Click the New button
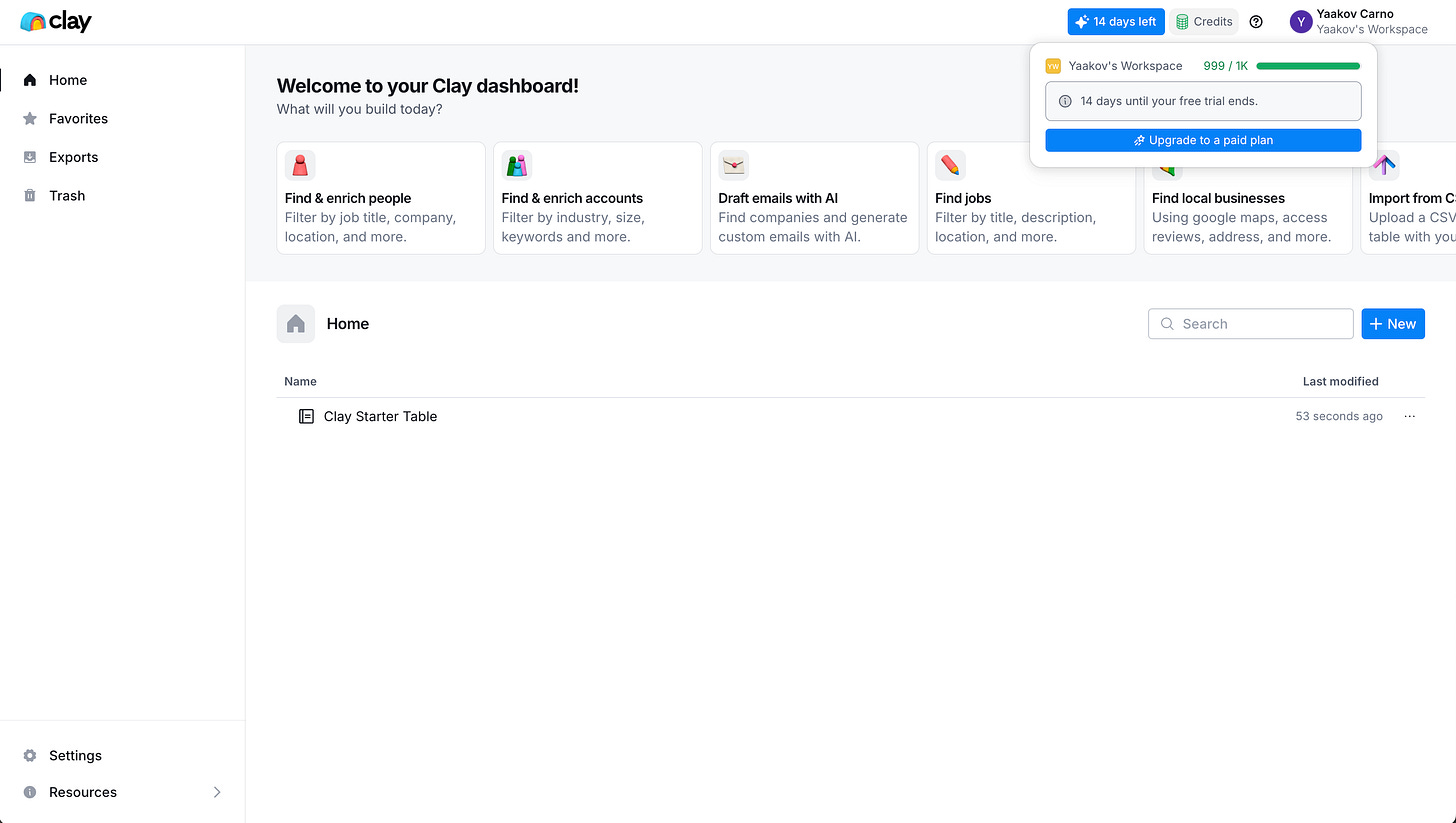This screenshot has width=1456, height=823. [x=1393, y=324]
